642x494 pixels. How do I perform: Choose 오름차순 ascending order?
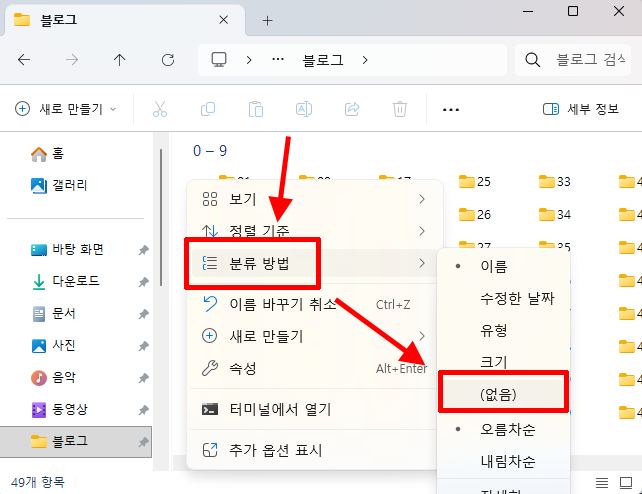point(503,429)
